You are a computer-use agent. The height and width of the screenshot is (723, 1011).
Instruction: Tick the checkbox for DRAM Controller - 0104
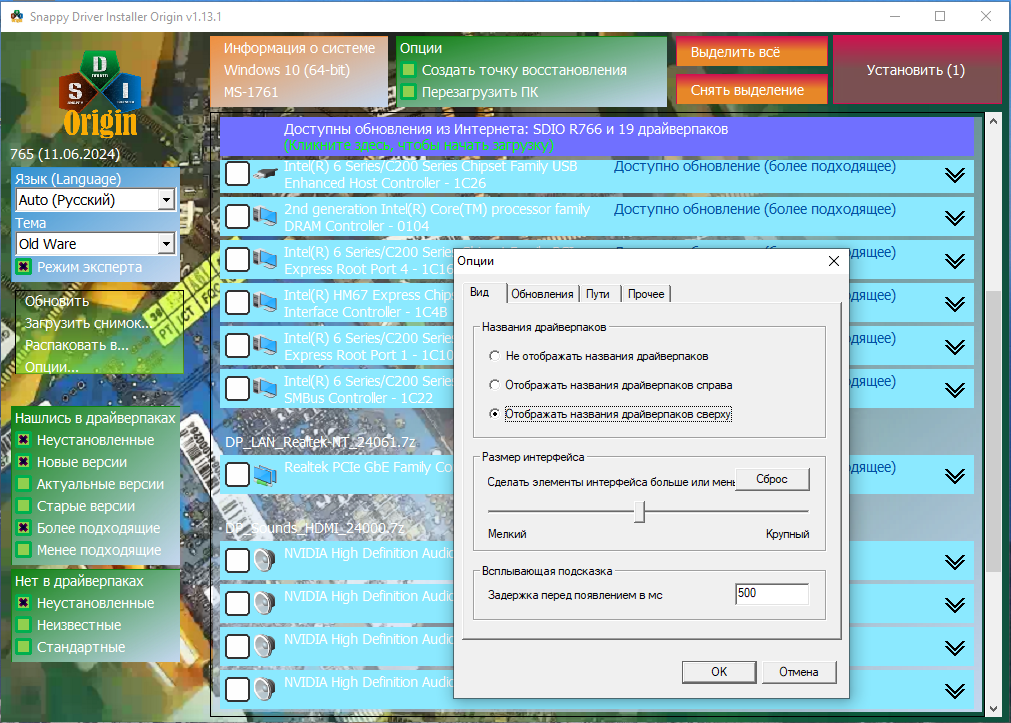[237, 217]
